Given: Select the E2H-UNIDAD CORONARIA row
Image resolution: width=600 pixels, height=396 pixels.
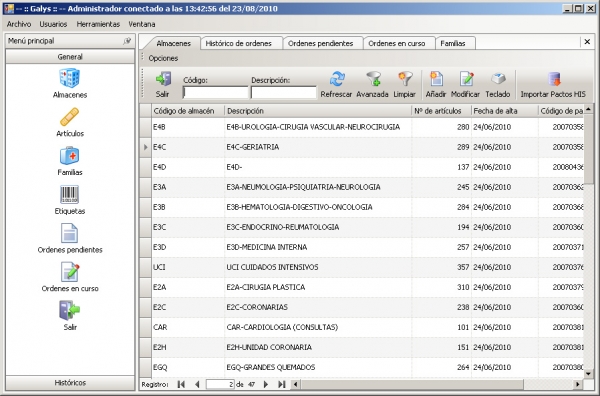Looking at the screenshot, I should pyautogui.click(x=362, y=347).
